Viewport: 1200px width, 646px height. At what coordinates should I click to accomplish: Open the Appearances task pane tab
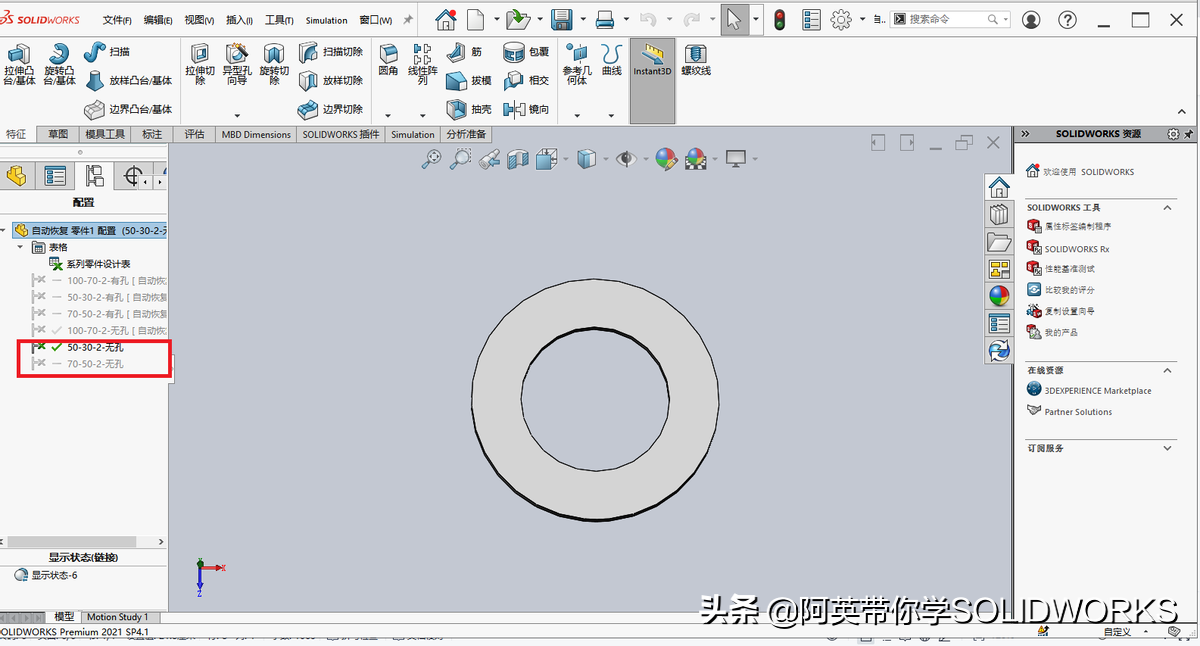[x=999, y=296]
